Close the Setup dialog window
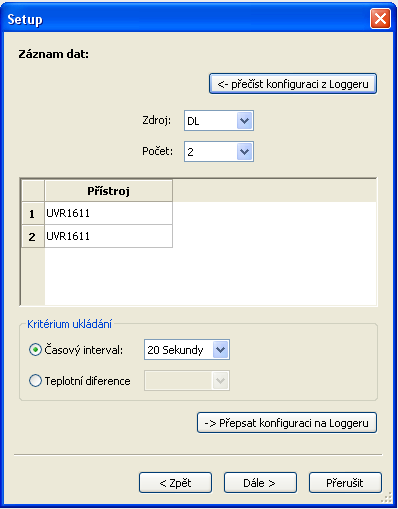This screenshot has height=509, width=398. (x=380, y=19)
